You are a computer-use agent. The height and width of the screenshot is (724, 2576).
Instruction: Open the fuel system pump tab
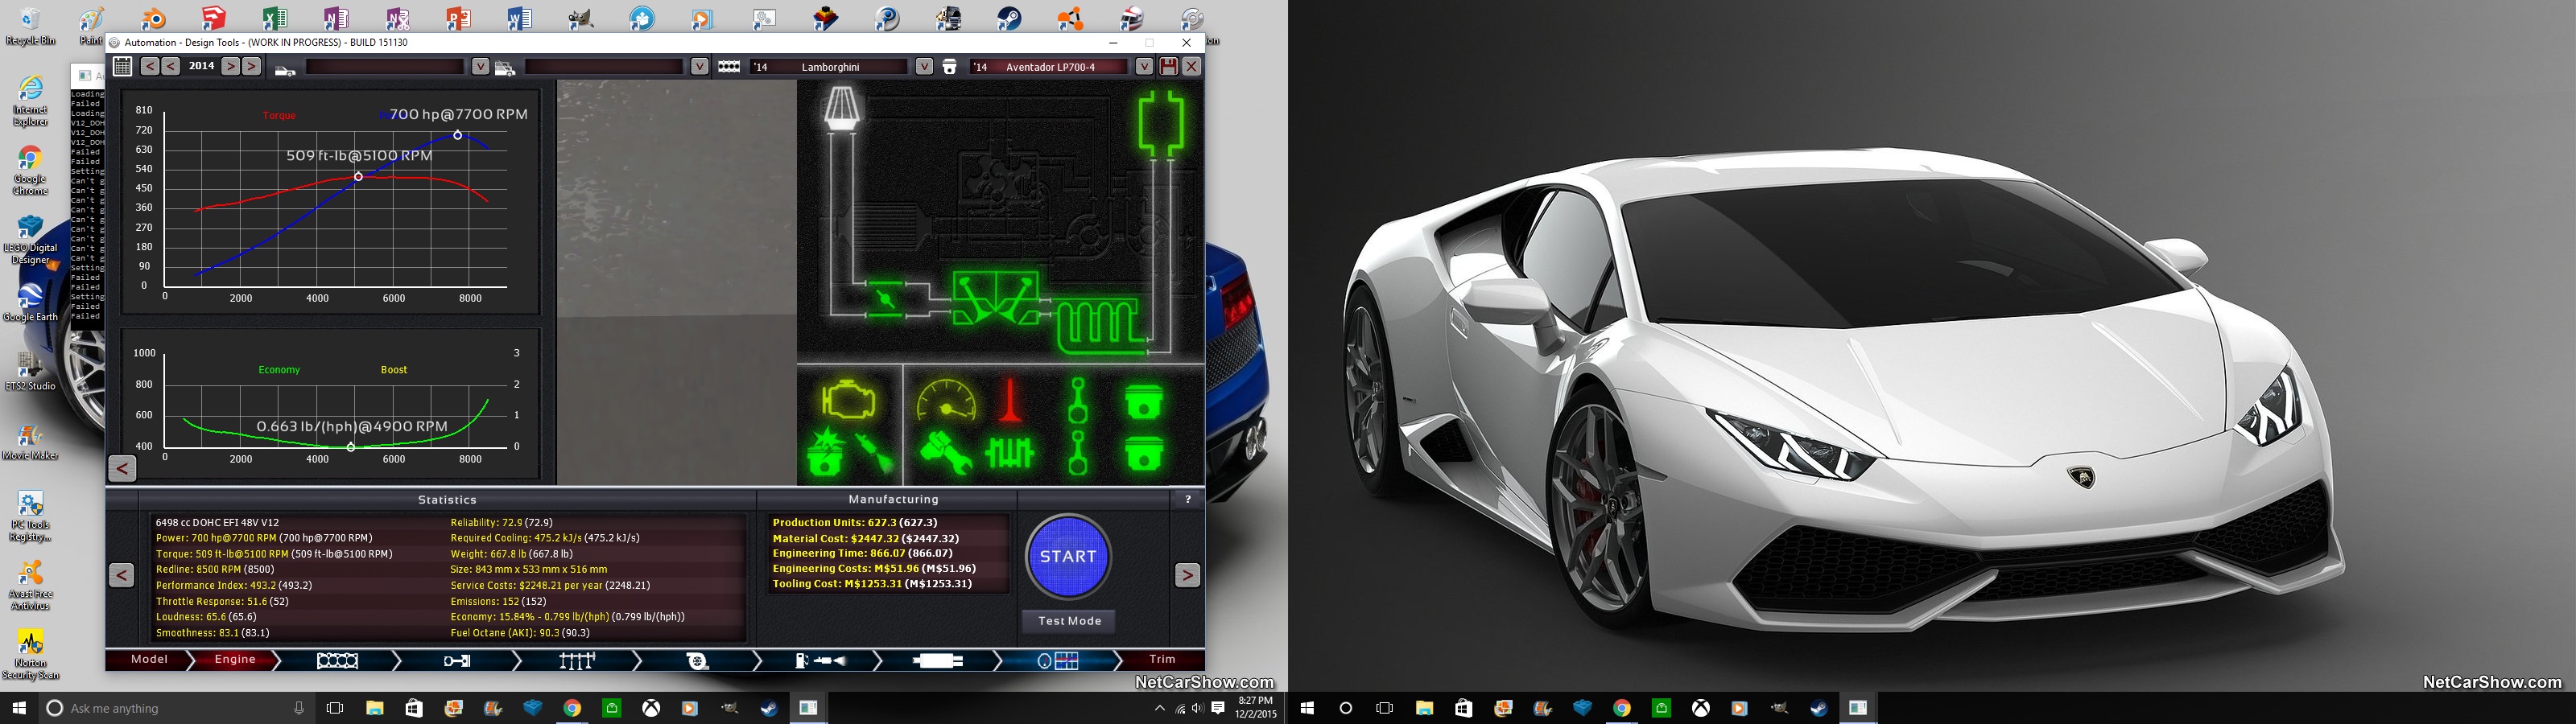pos(820,661)
